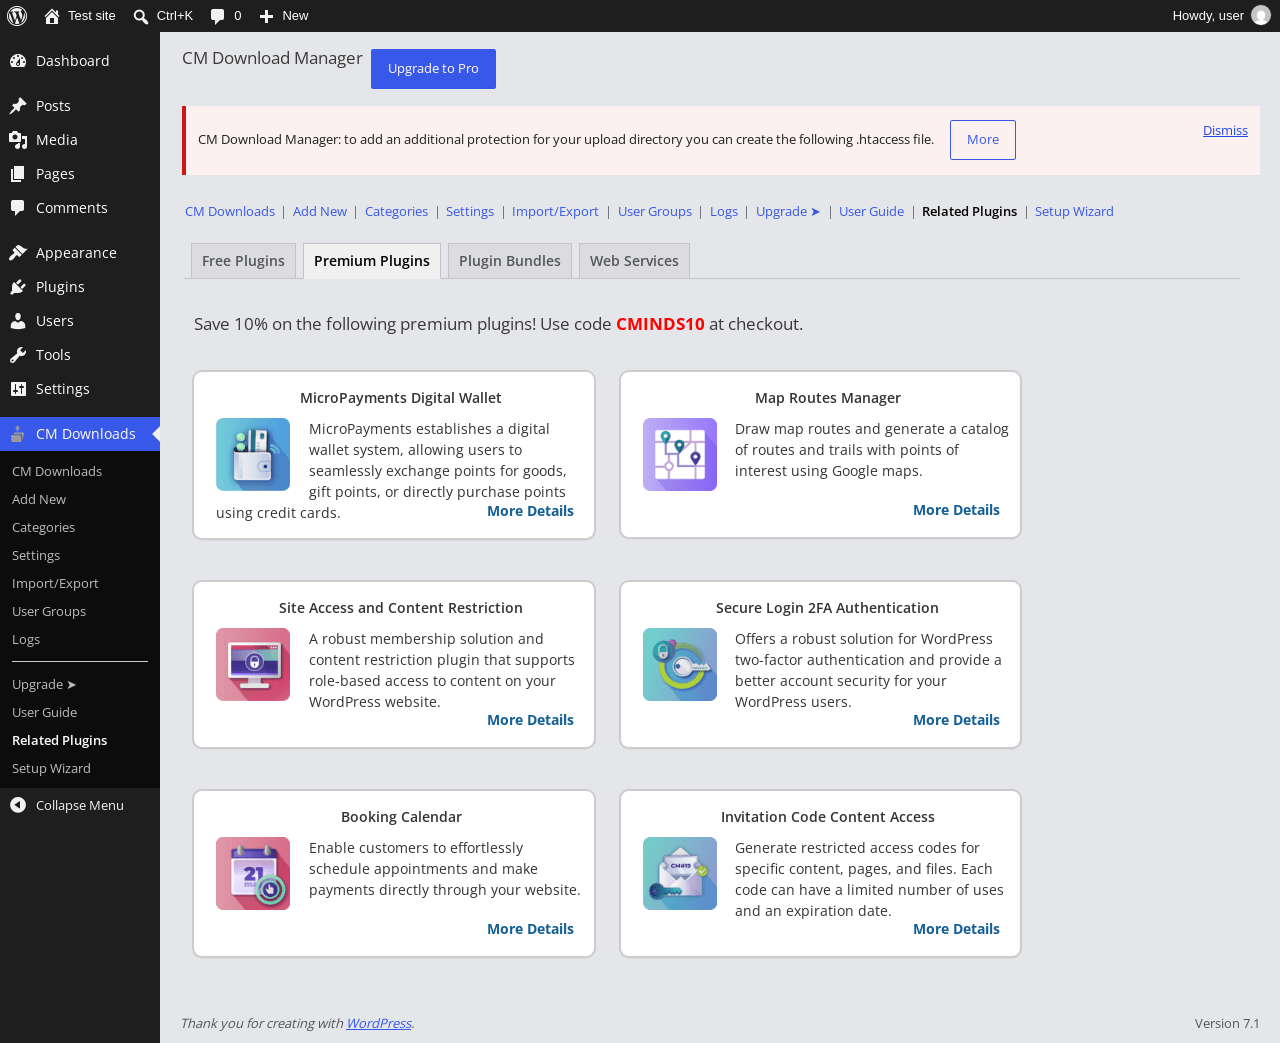Open More Details for Site Access Restriction
The height and width of the screenshot is (1043, 1280).
pos(530,720)
